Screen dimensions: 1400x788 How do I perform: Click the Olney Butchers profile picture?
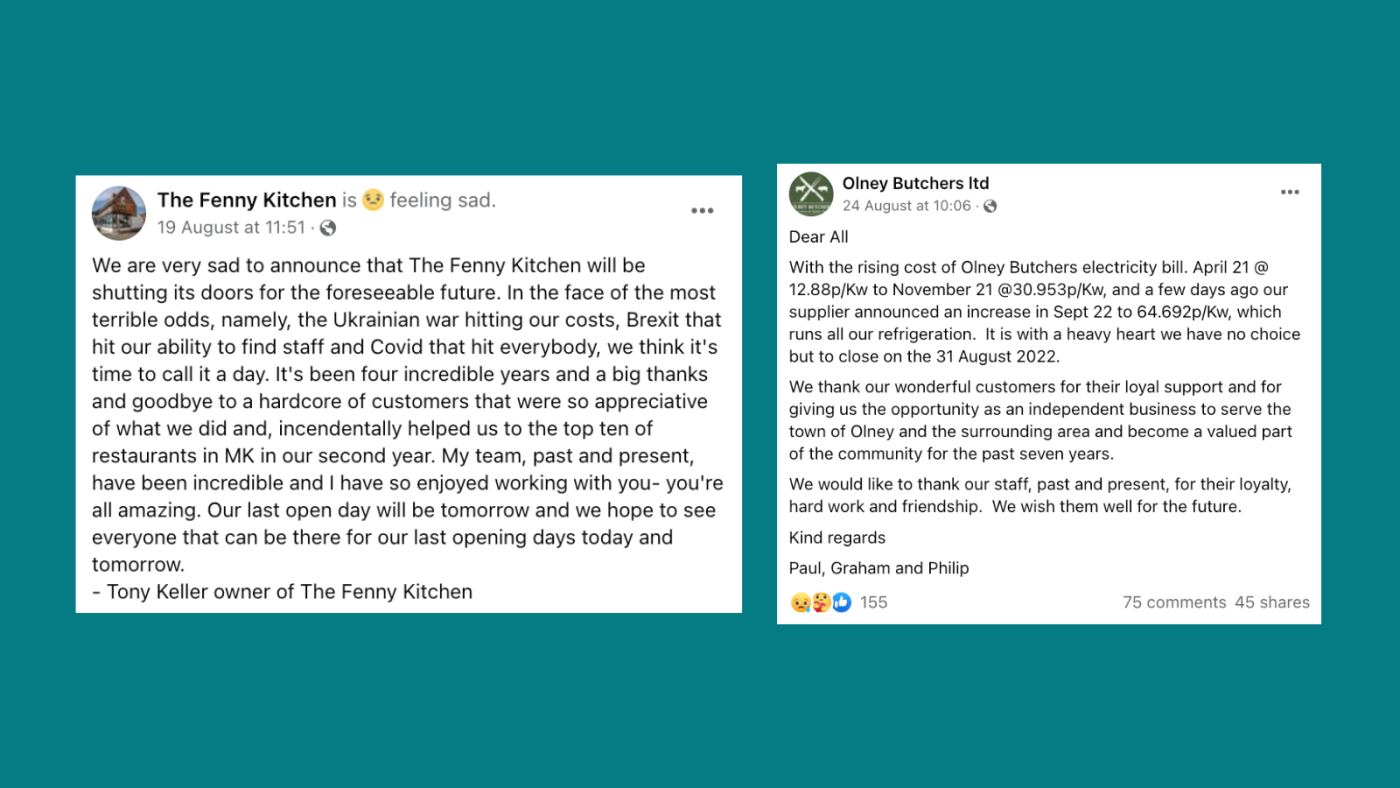pos(810,193)
